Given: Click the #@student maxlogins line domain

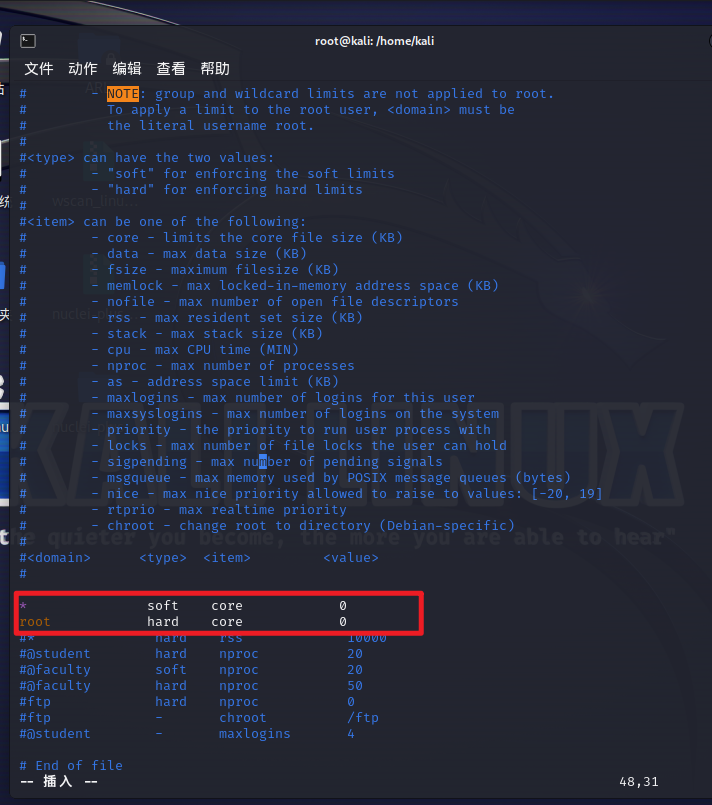Looking at the screenshot, I should (x=55, y=734).
